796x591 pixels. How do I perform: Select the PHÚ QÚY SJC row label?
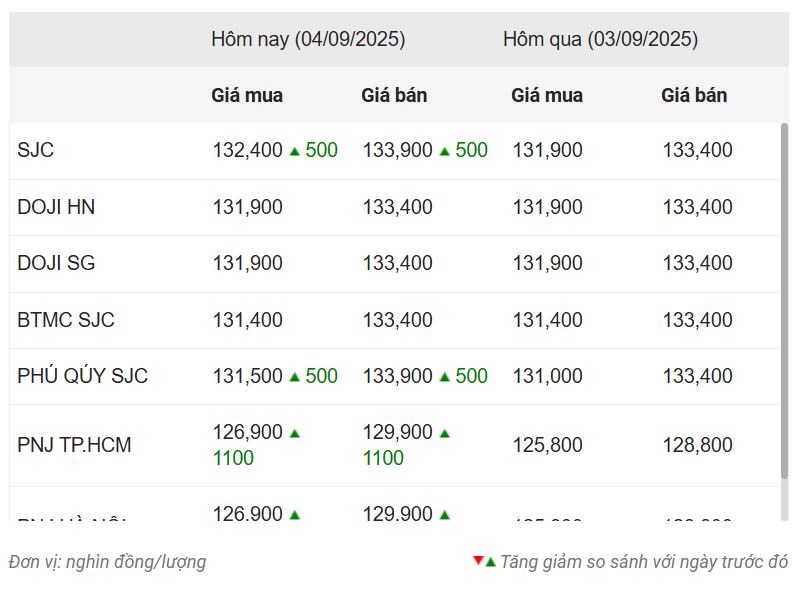coord(83,376)
